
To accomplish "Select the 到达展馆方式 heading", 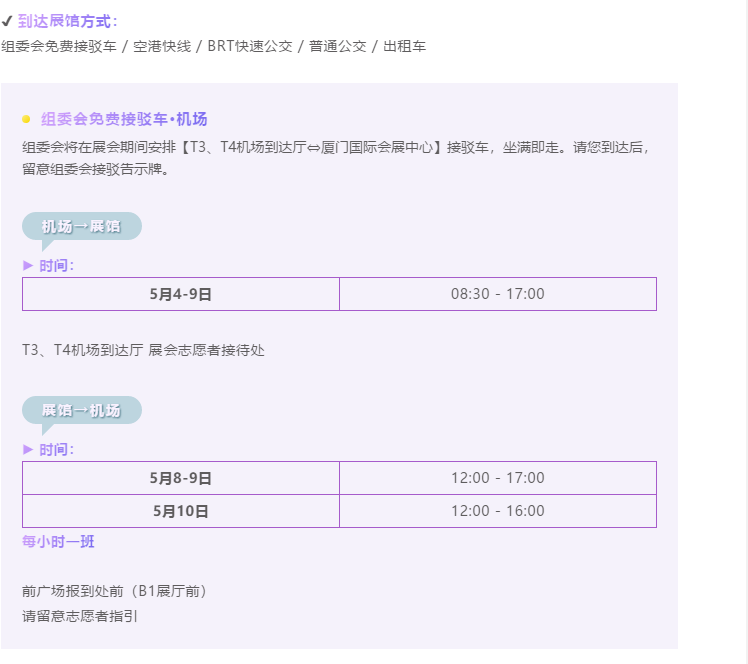I will 67,21.
